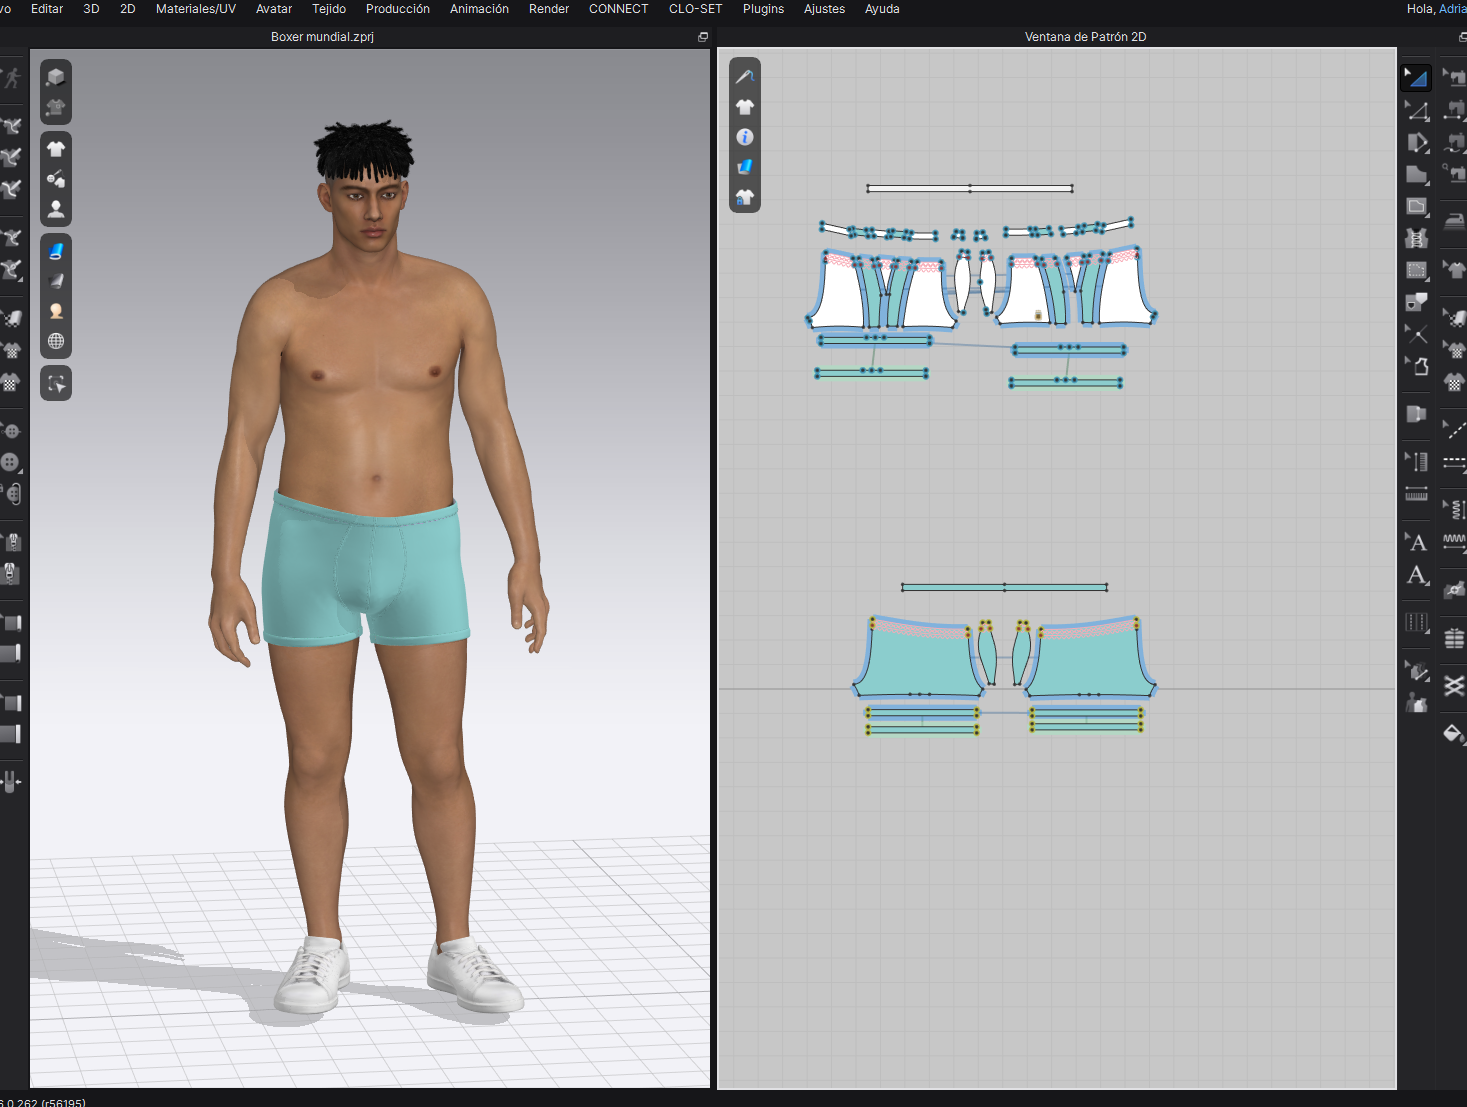This screenshot has height=1107, width=1467.
Task: Click the puffer jacket quilting icon
Action: (x=1454, y=637)
